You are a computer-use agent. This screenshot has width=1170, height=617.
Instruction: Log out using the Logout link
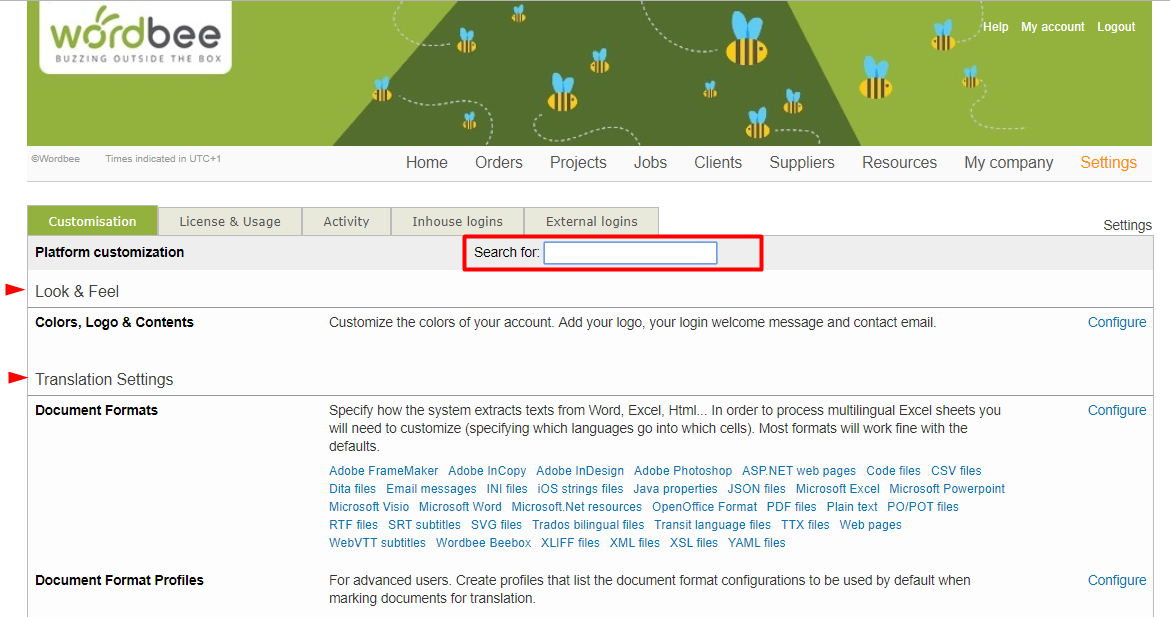tap(1116, 27)
